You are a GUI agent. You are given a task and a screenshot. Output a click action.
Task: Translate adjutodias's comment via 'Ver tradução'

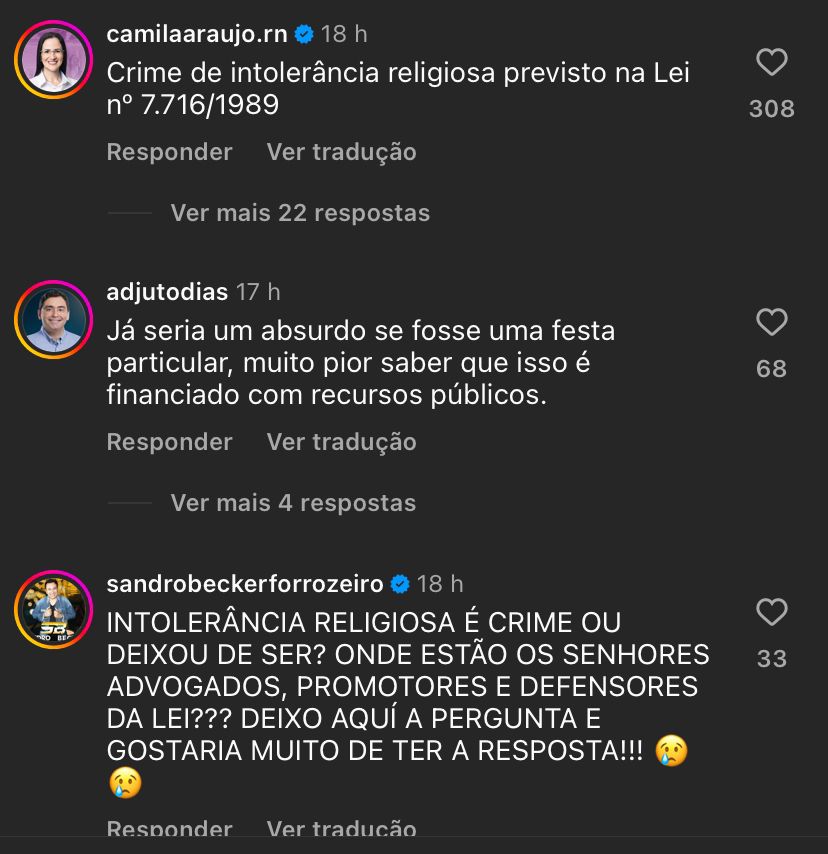(x=341, y=442)
